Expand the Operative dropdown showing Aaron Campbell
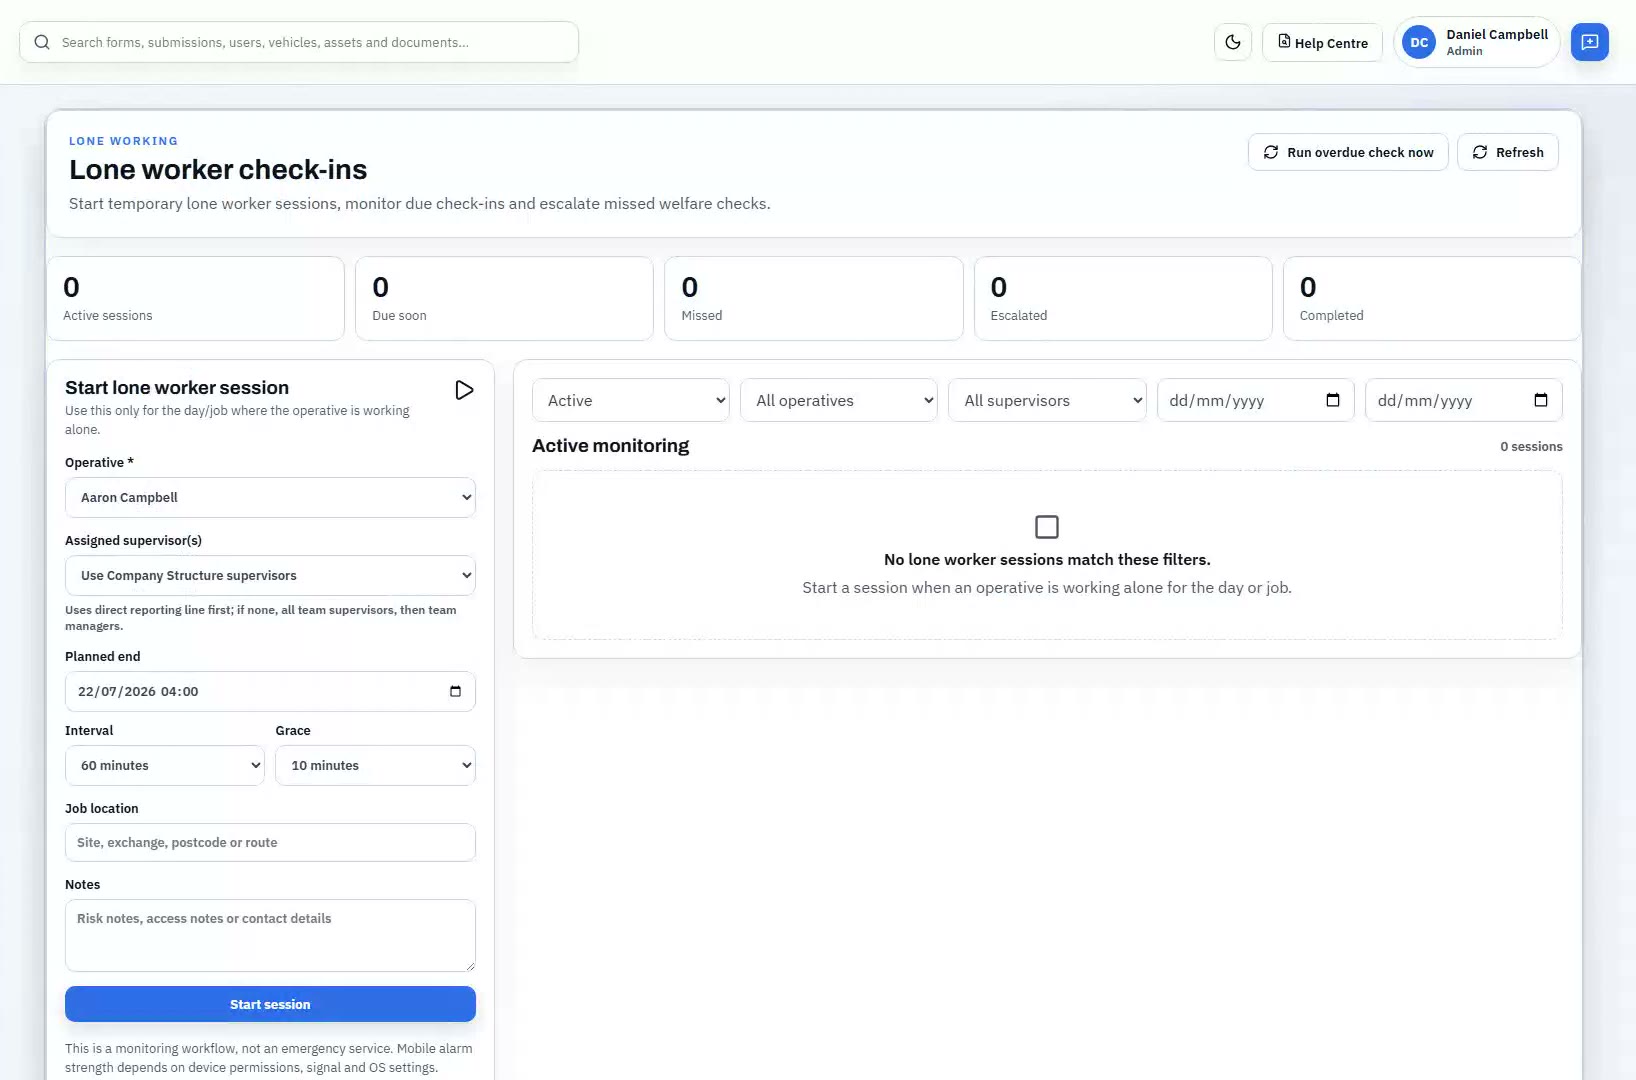The image size is (1636, 1080). (270, 497)
